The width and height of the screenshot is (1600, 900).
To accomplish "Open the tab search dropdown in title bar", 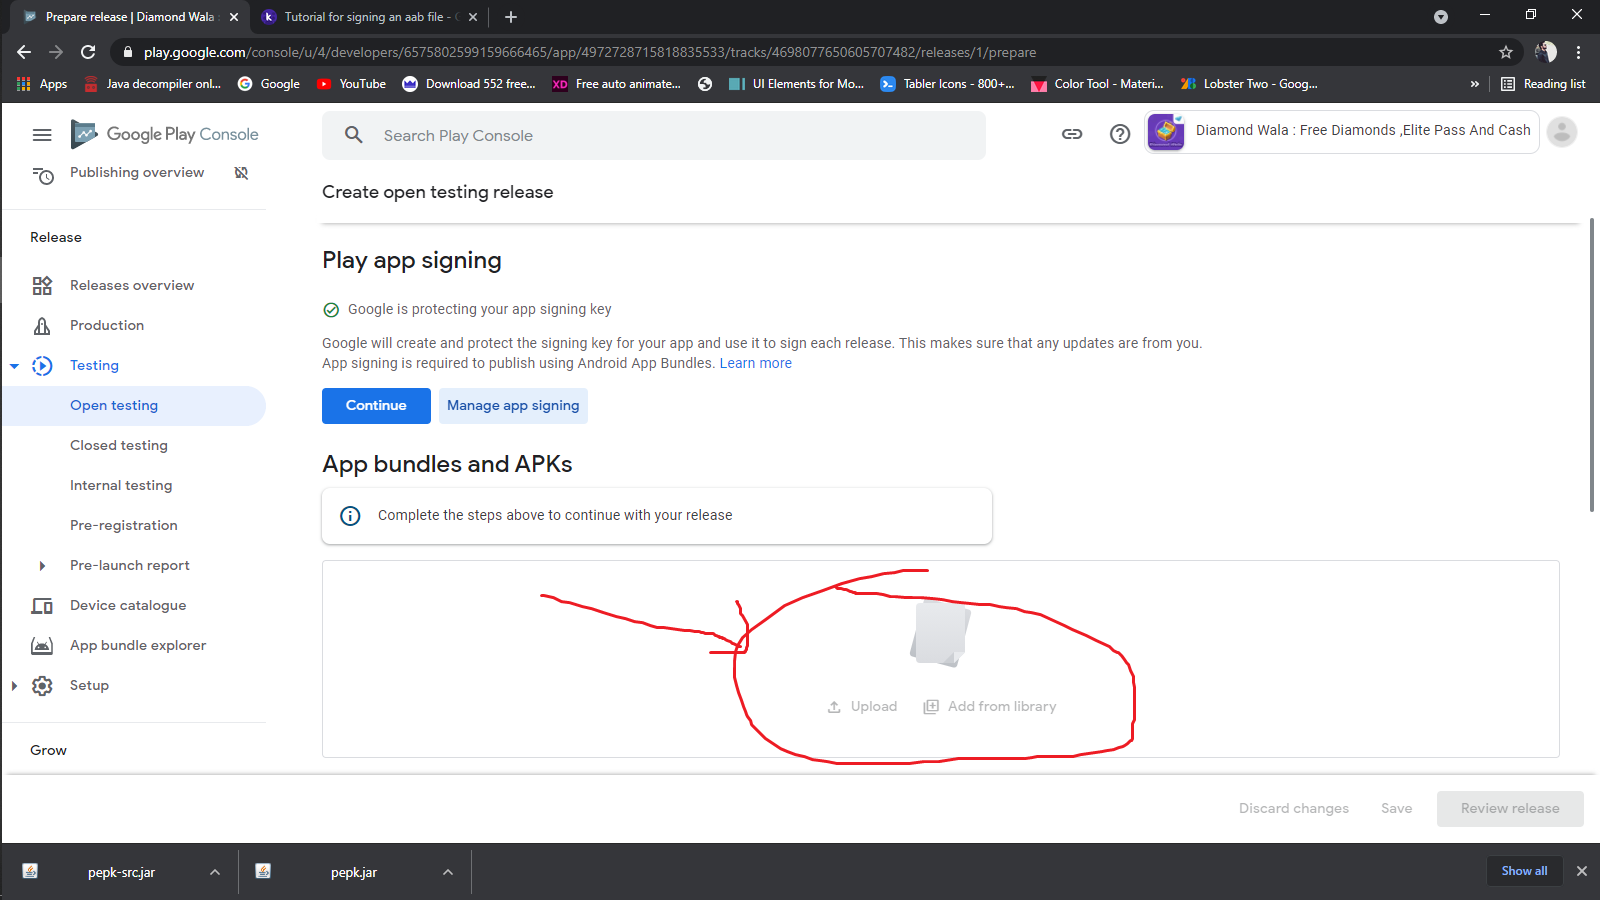I will (x=1441, y=17).
